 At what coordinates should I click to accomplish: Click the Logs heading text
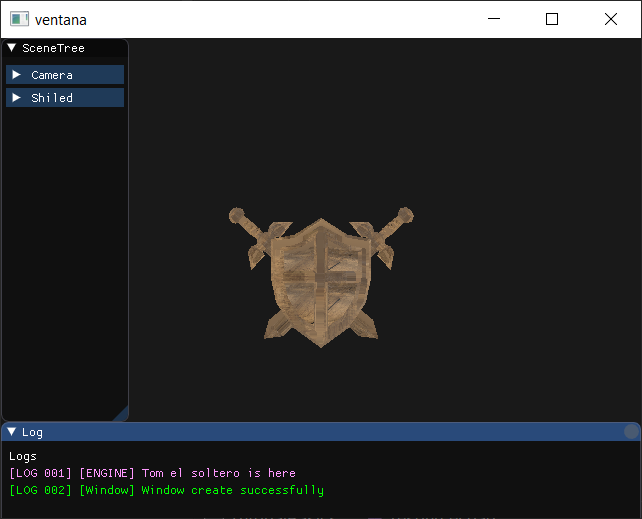(x=22, y=456)
